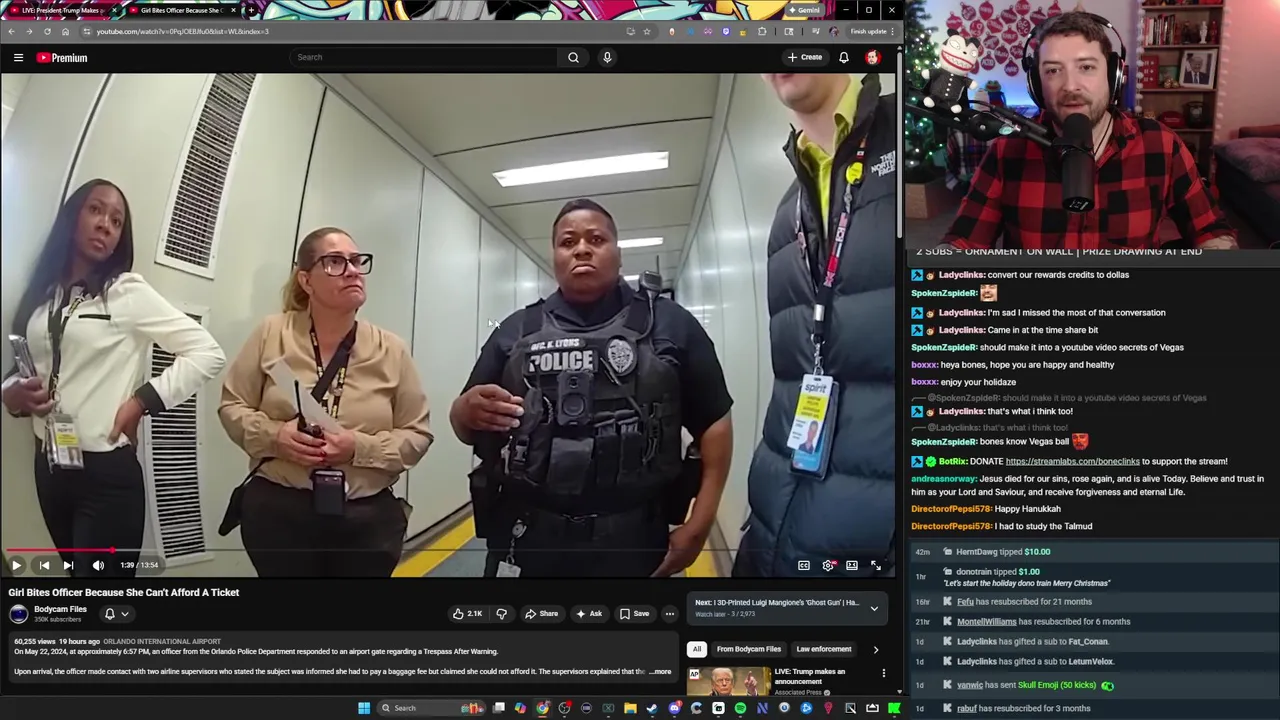The image size is (1280, 720).
Task: Save the video to a playlist
Action: [634, 614]
